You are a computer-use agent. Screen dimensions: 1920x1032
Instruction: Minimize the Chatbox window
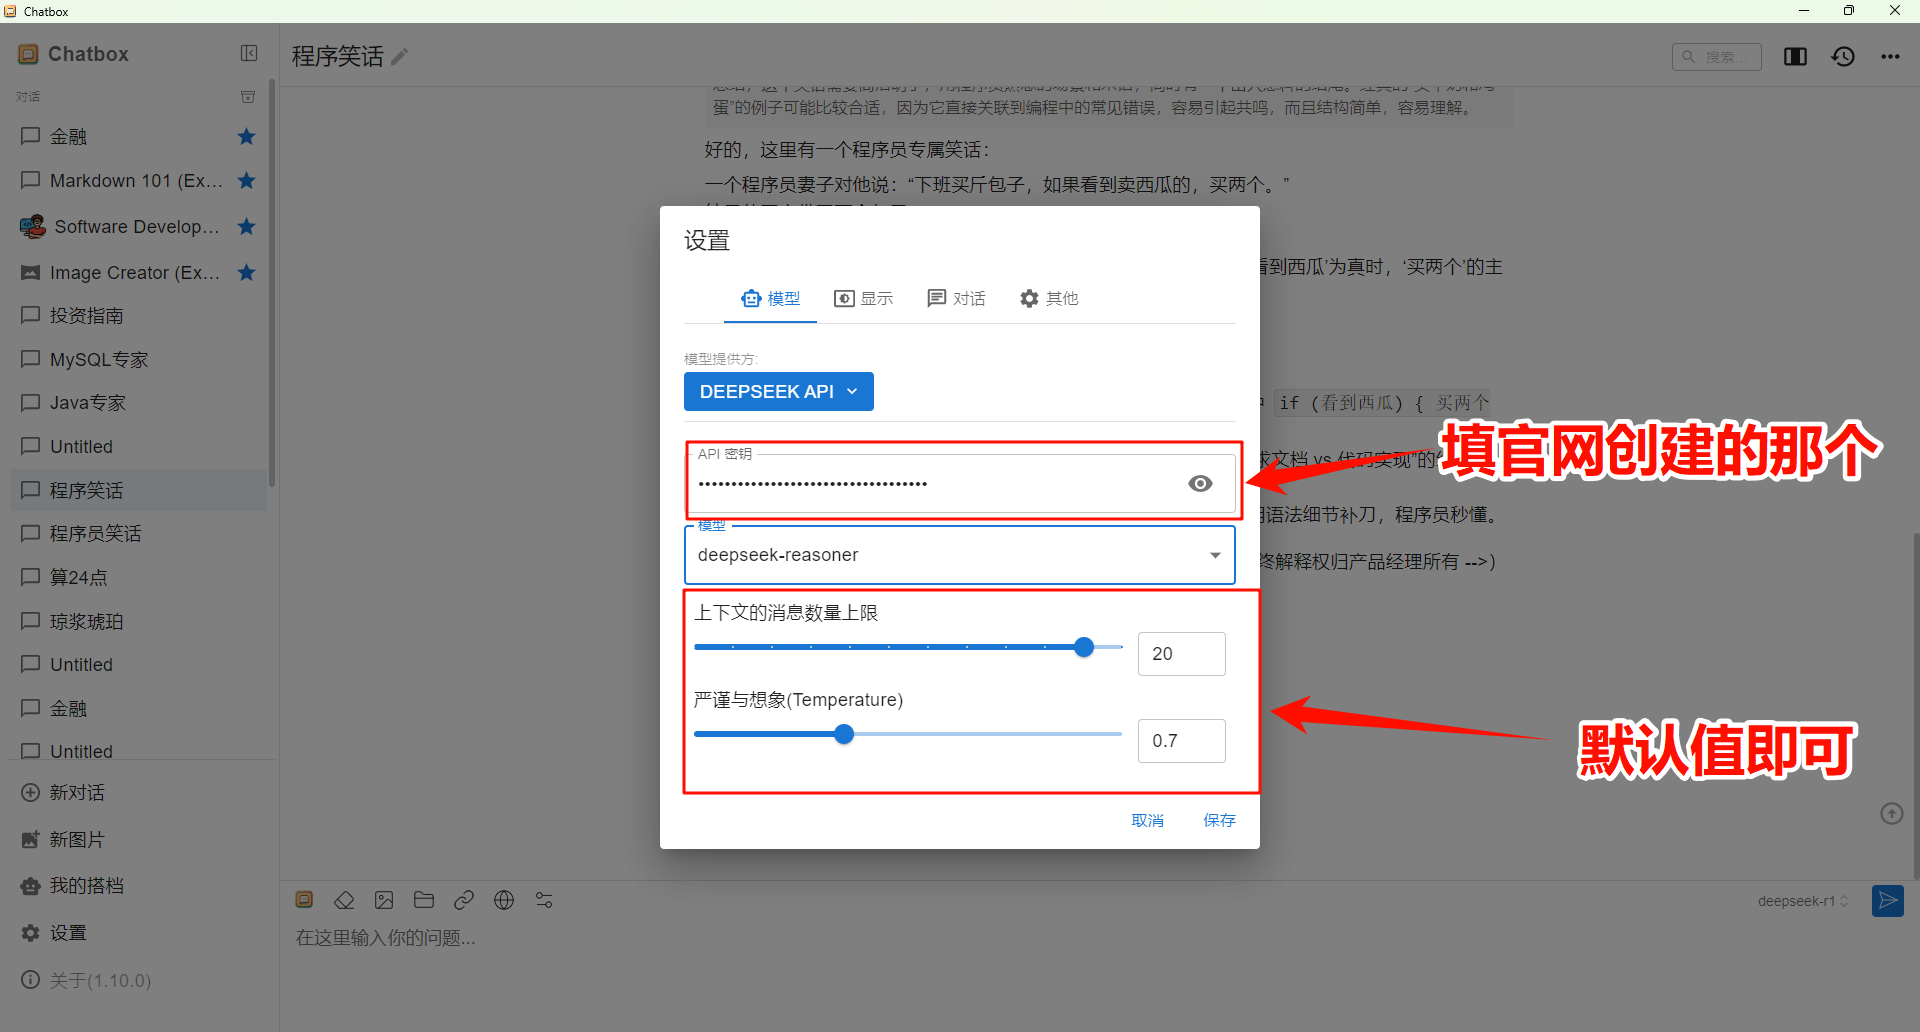coord(1804,11)
